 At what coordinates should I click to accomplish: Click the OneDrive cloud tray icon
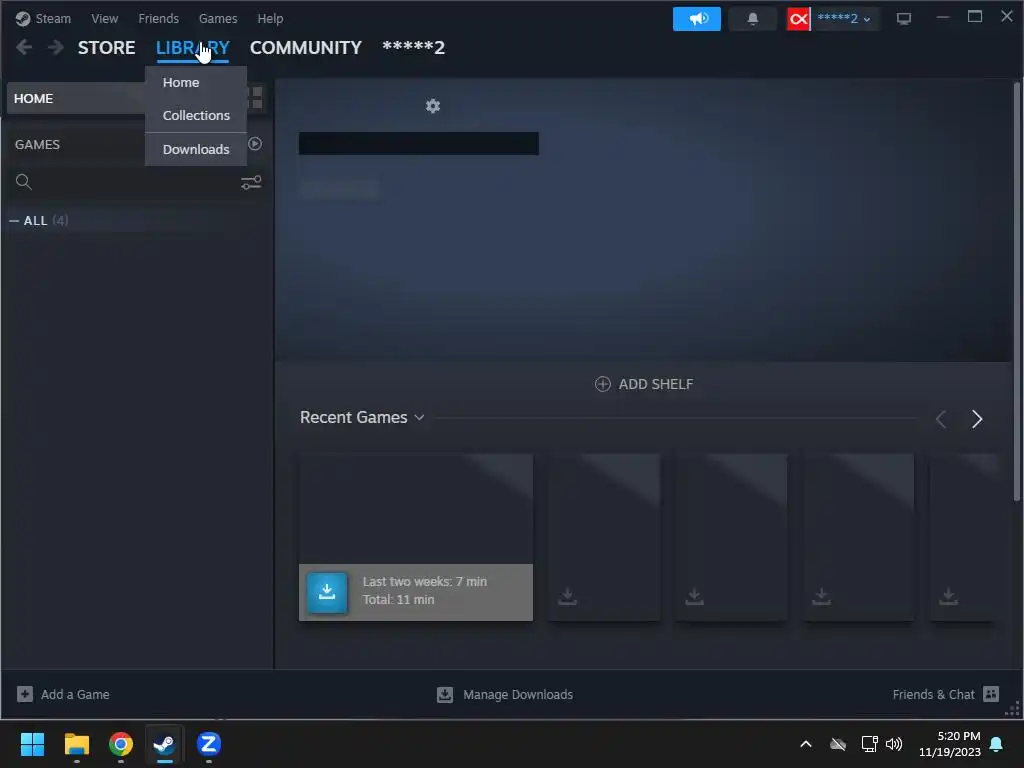click(838, 744)
